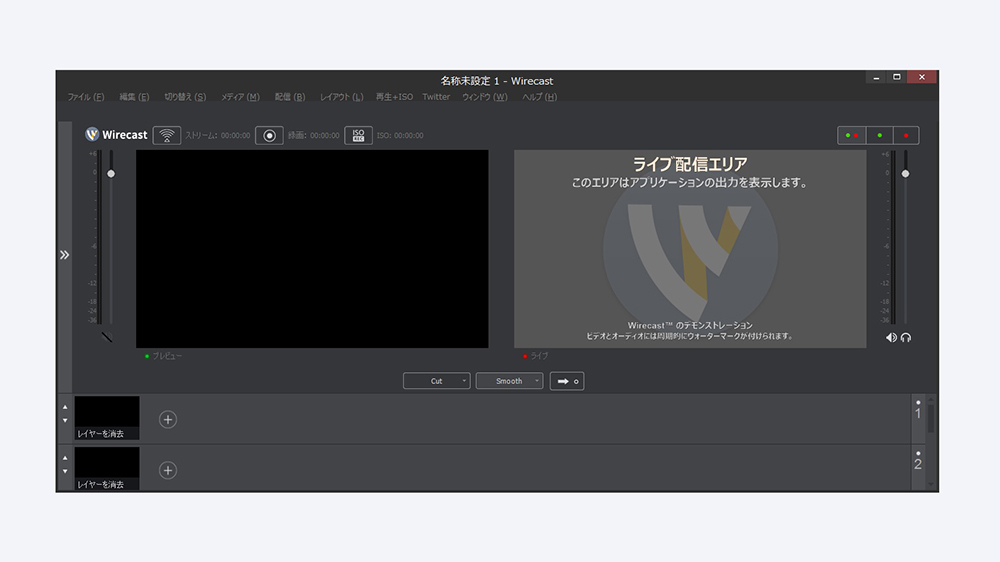Toggle layer 2 visibility dot
This screenshot has height=562, width=1000.
point(918,454)
